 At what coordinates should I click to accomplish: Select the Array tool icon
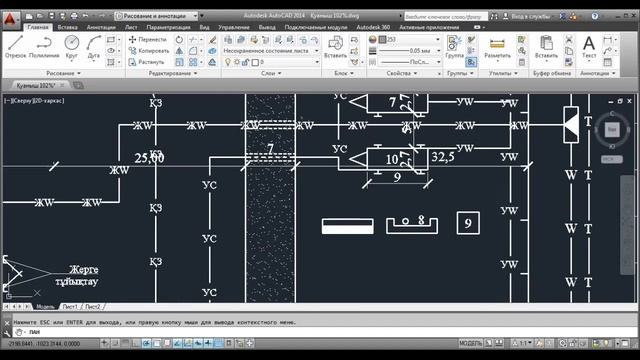tap(193, 62)
